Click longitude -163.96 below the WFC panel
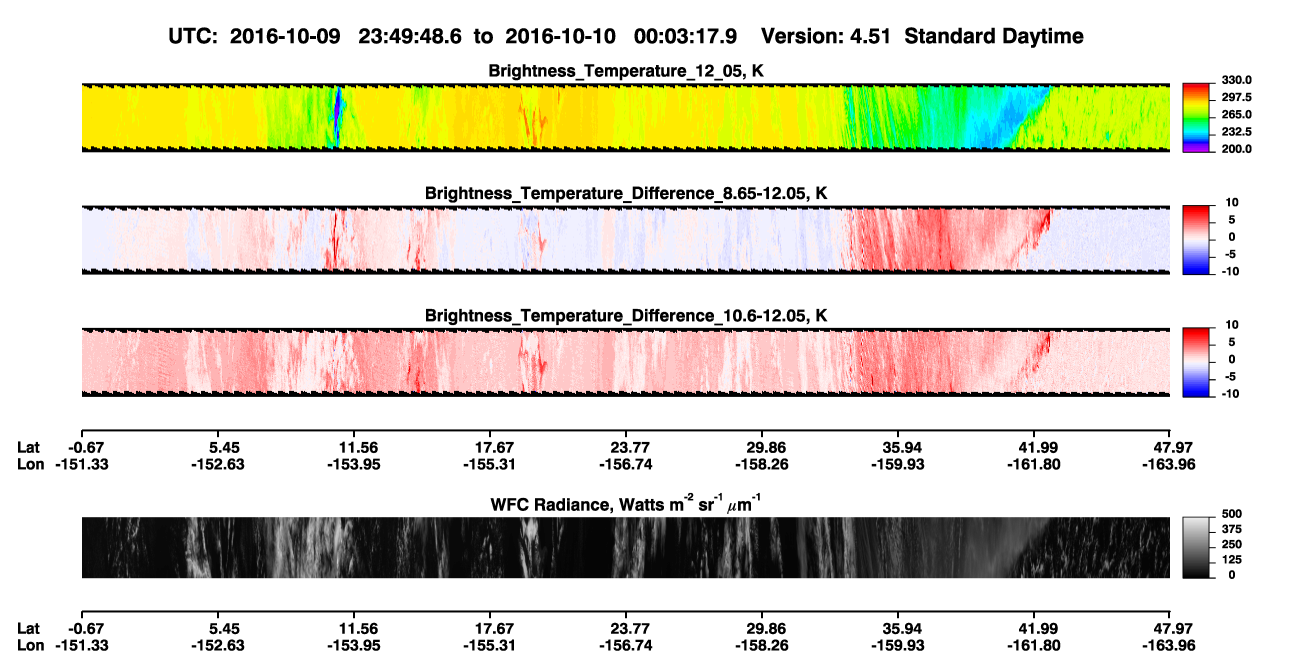The height and width of the screenshot is (667, 1300). click(x=1169, y=645)
